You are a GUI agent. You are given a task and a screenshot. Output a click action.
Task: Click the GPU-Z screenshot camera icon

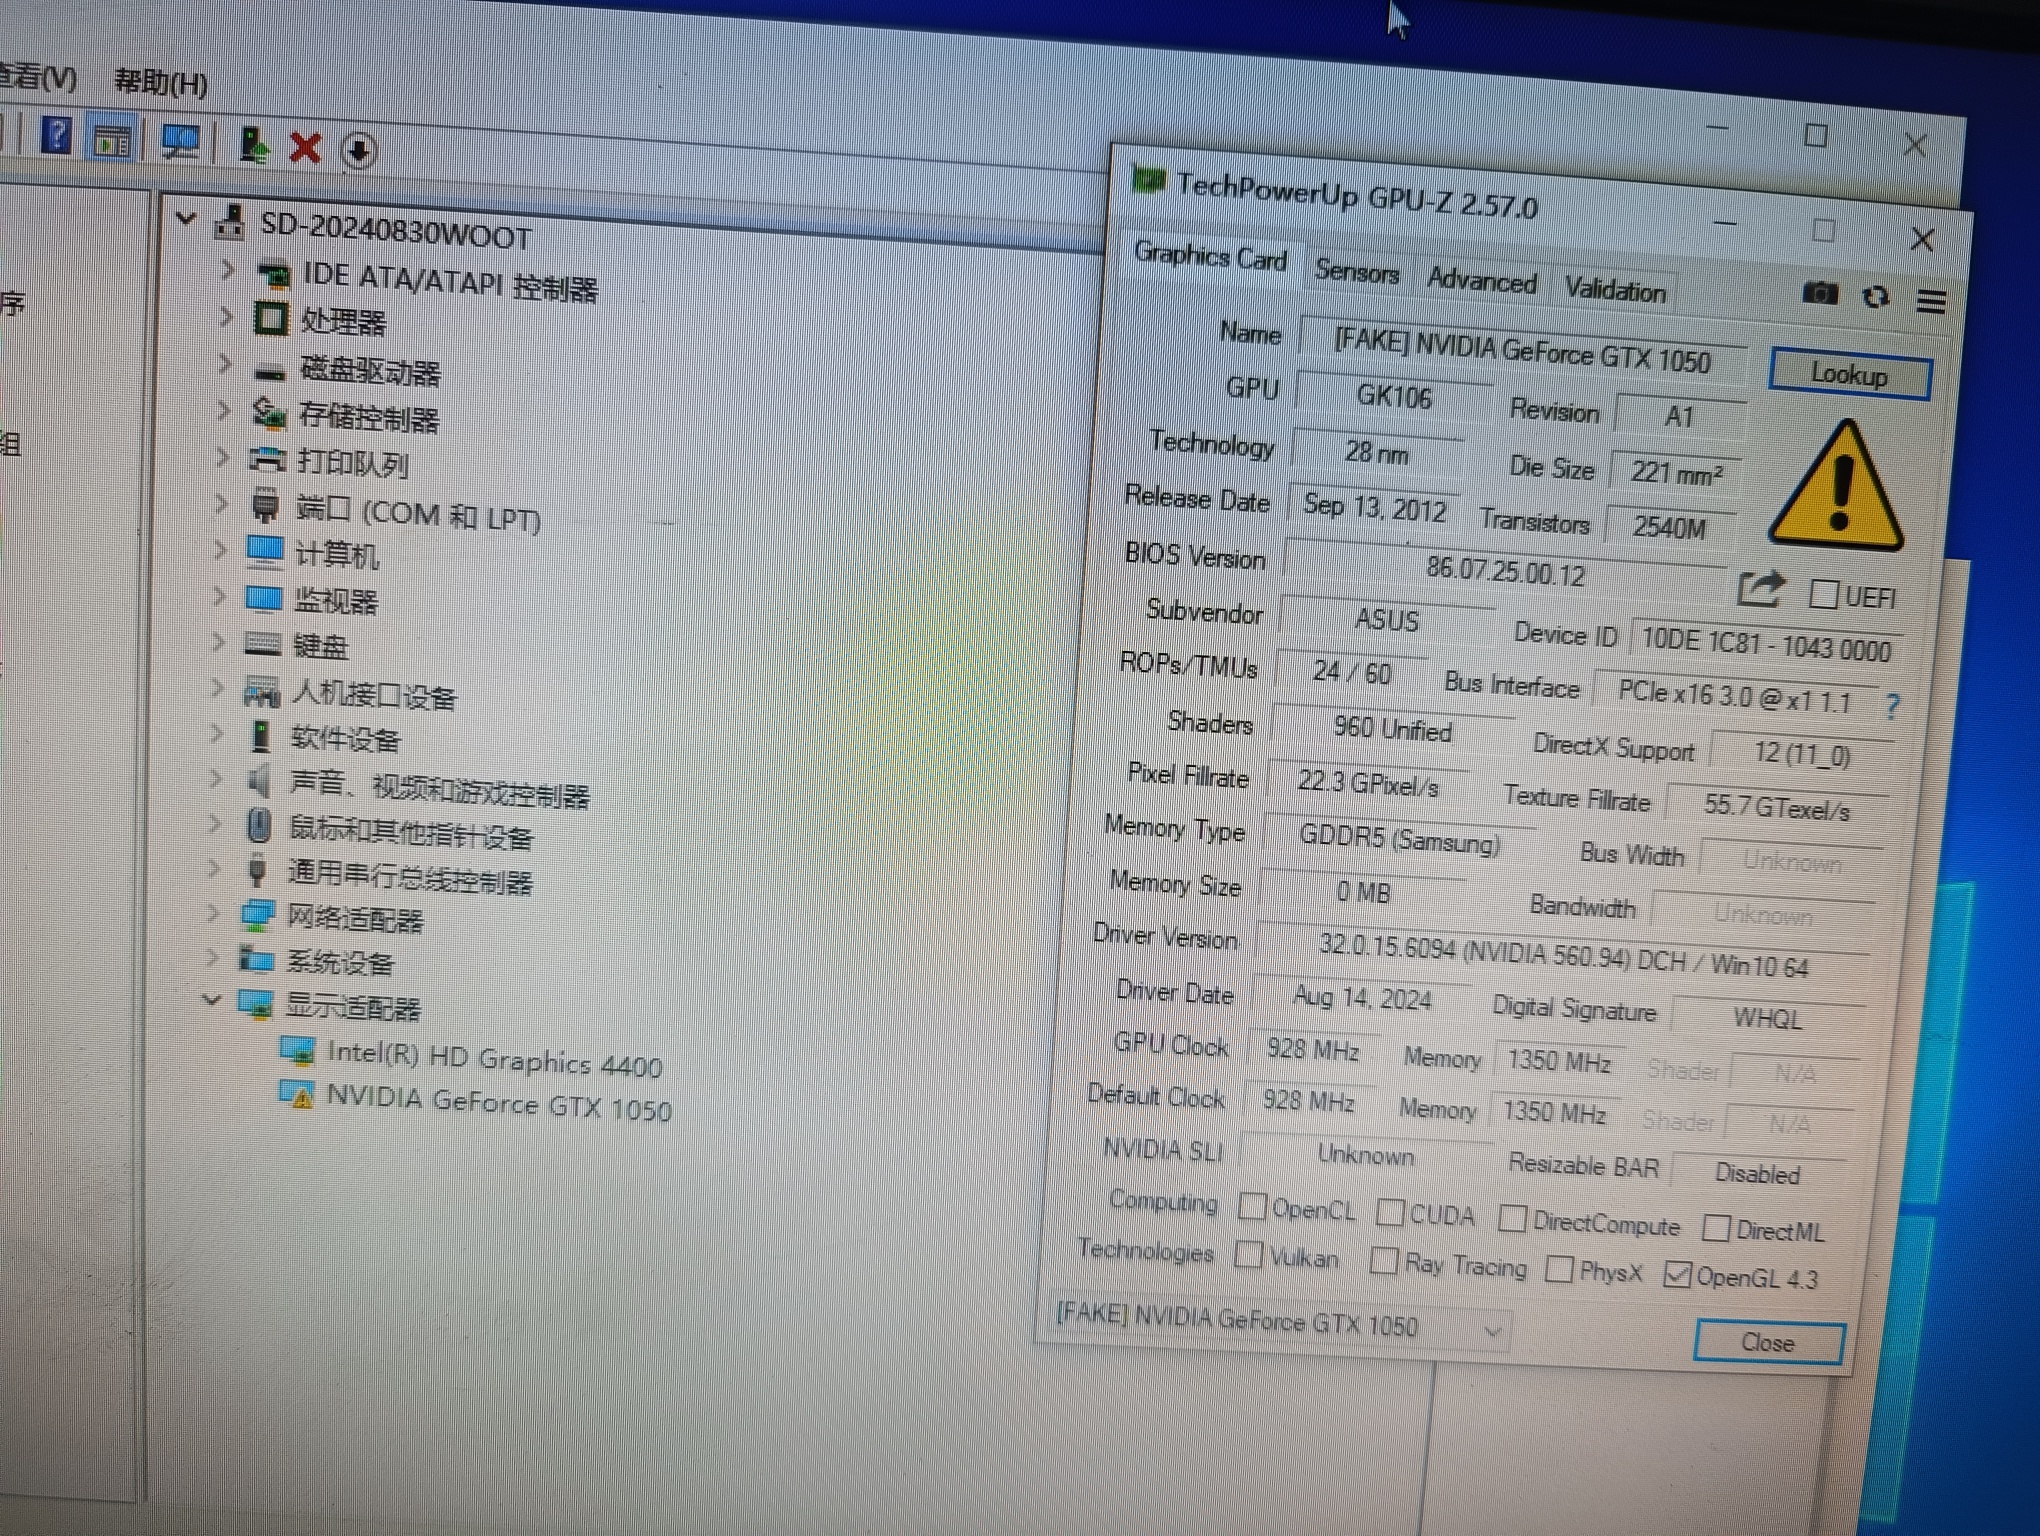pos(1820,293)
